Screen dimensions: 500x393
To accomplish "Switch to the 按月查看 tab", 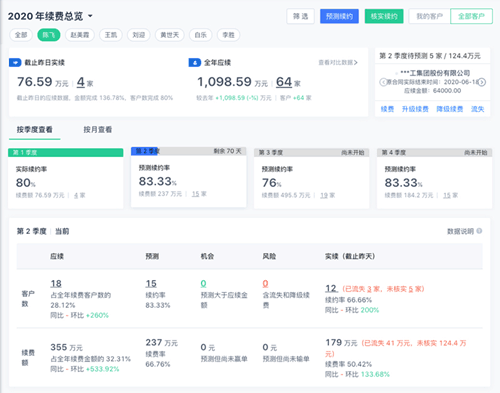I will pos(98,130).
